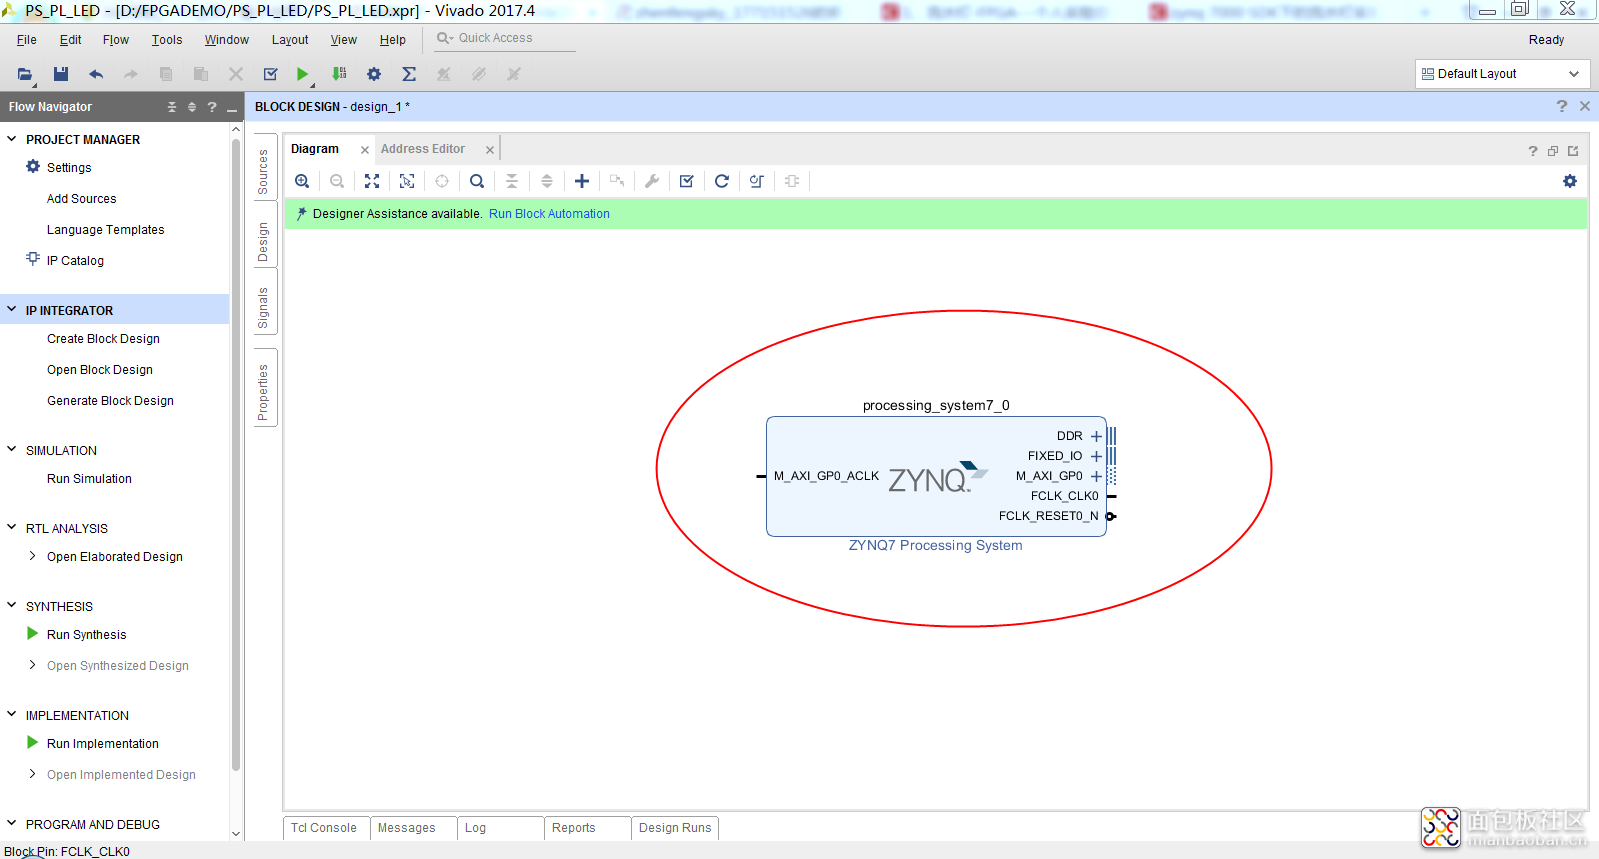Open the File menu
The height and width of the screenshot is (859, 1599).
pos(27,40)
